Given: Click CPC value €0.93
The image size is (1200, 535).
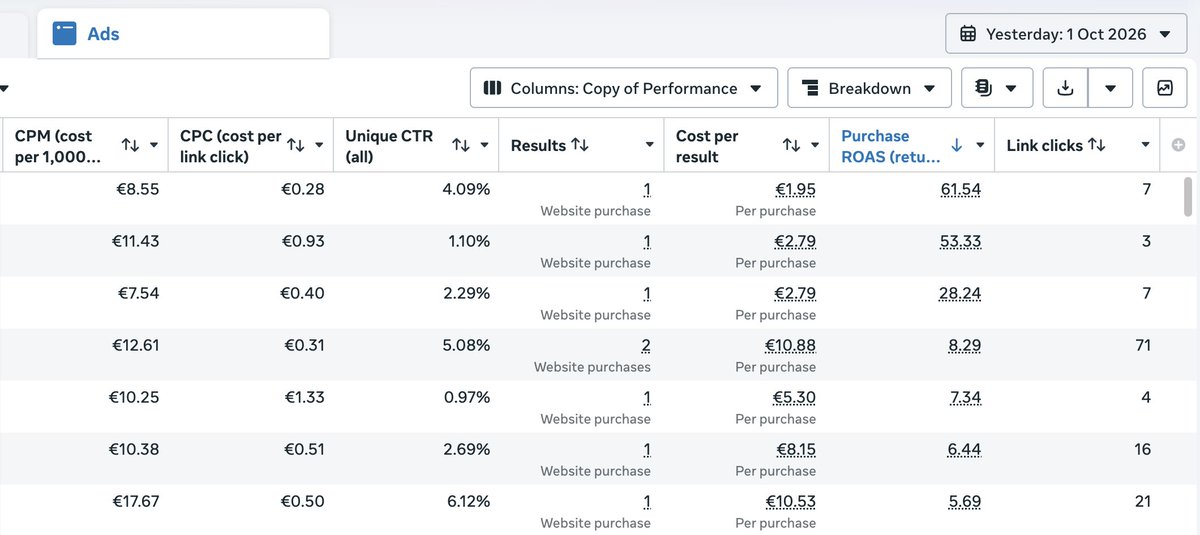Looking at the screenshot, I should coord(303,241).
